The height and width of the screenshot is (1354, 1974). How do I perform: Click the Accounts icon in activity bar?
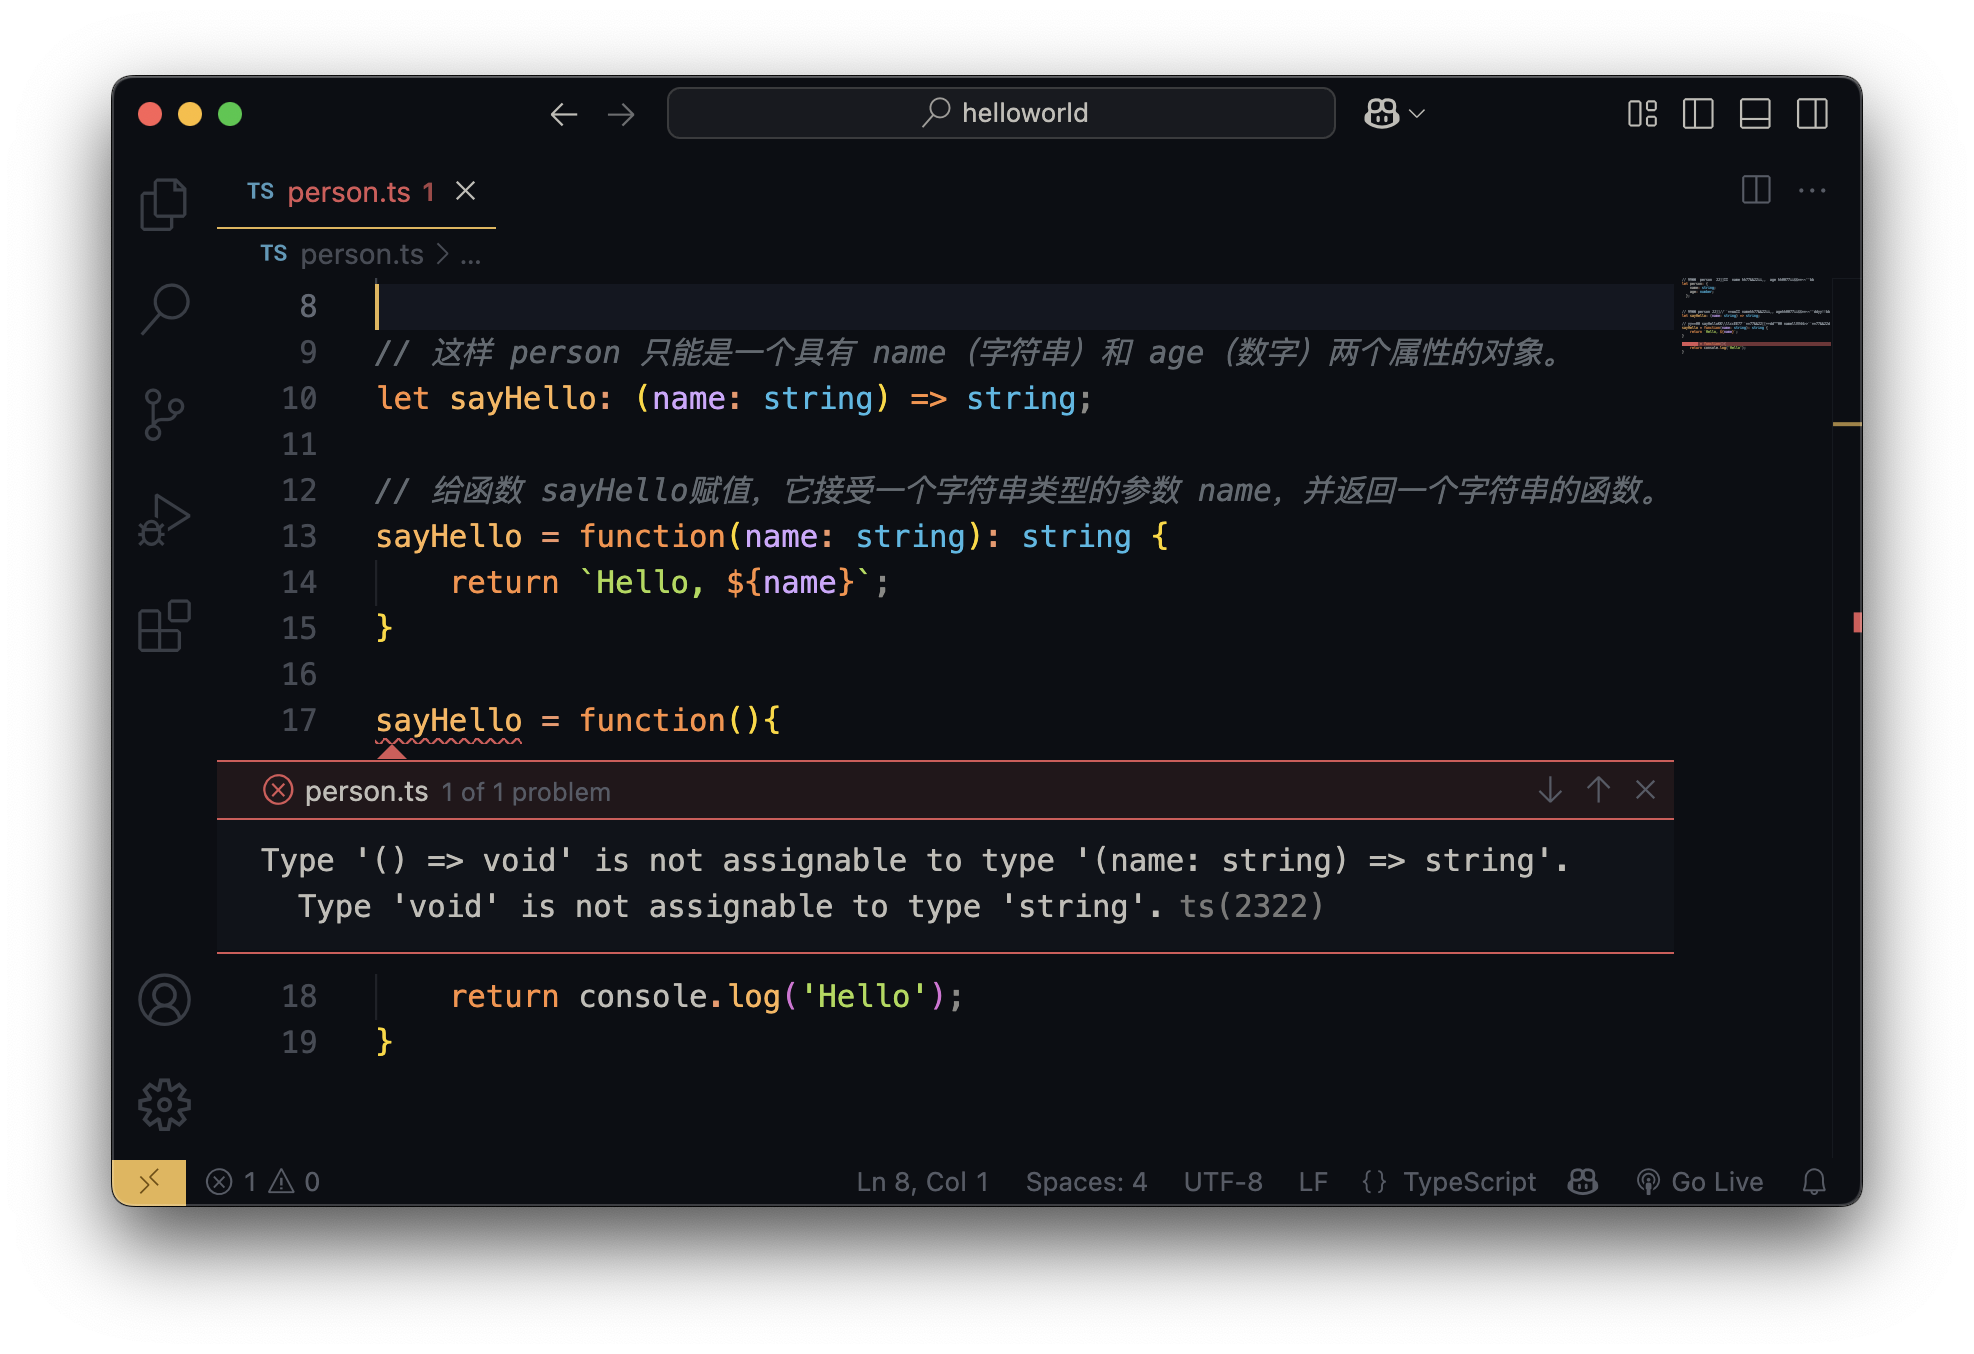(x=164, y=1000)
